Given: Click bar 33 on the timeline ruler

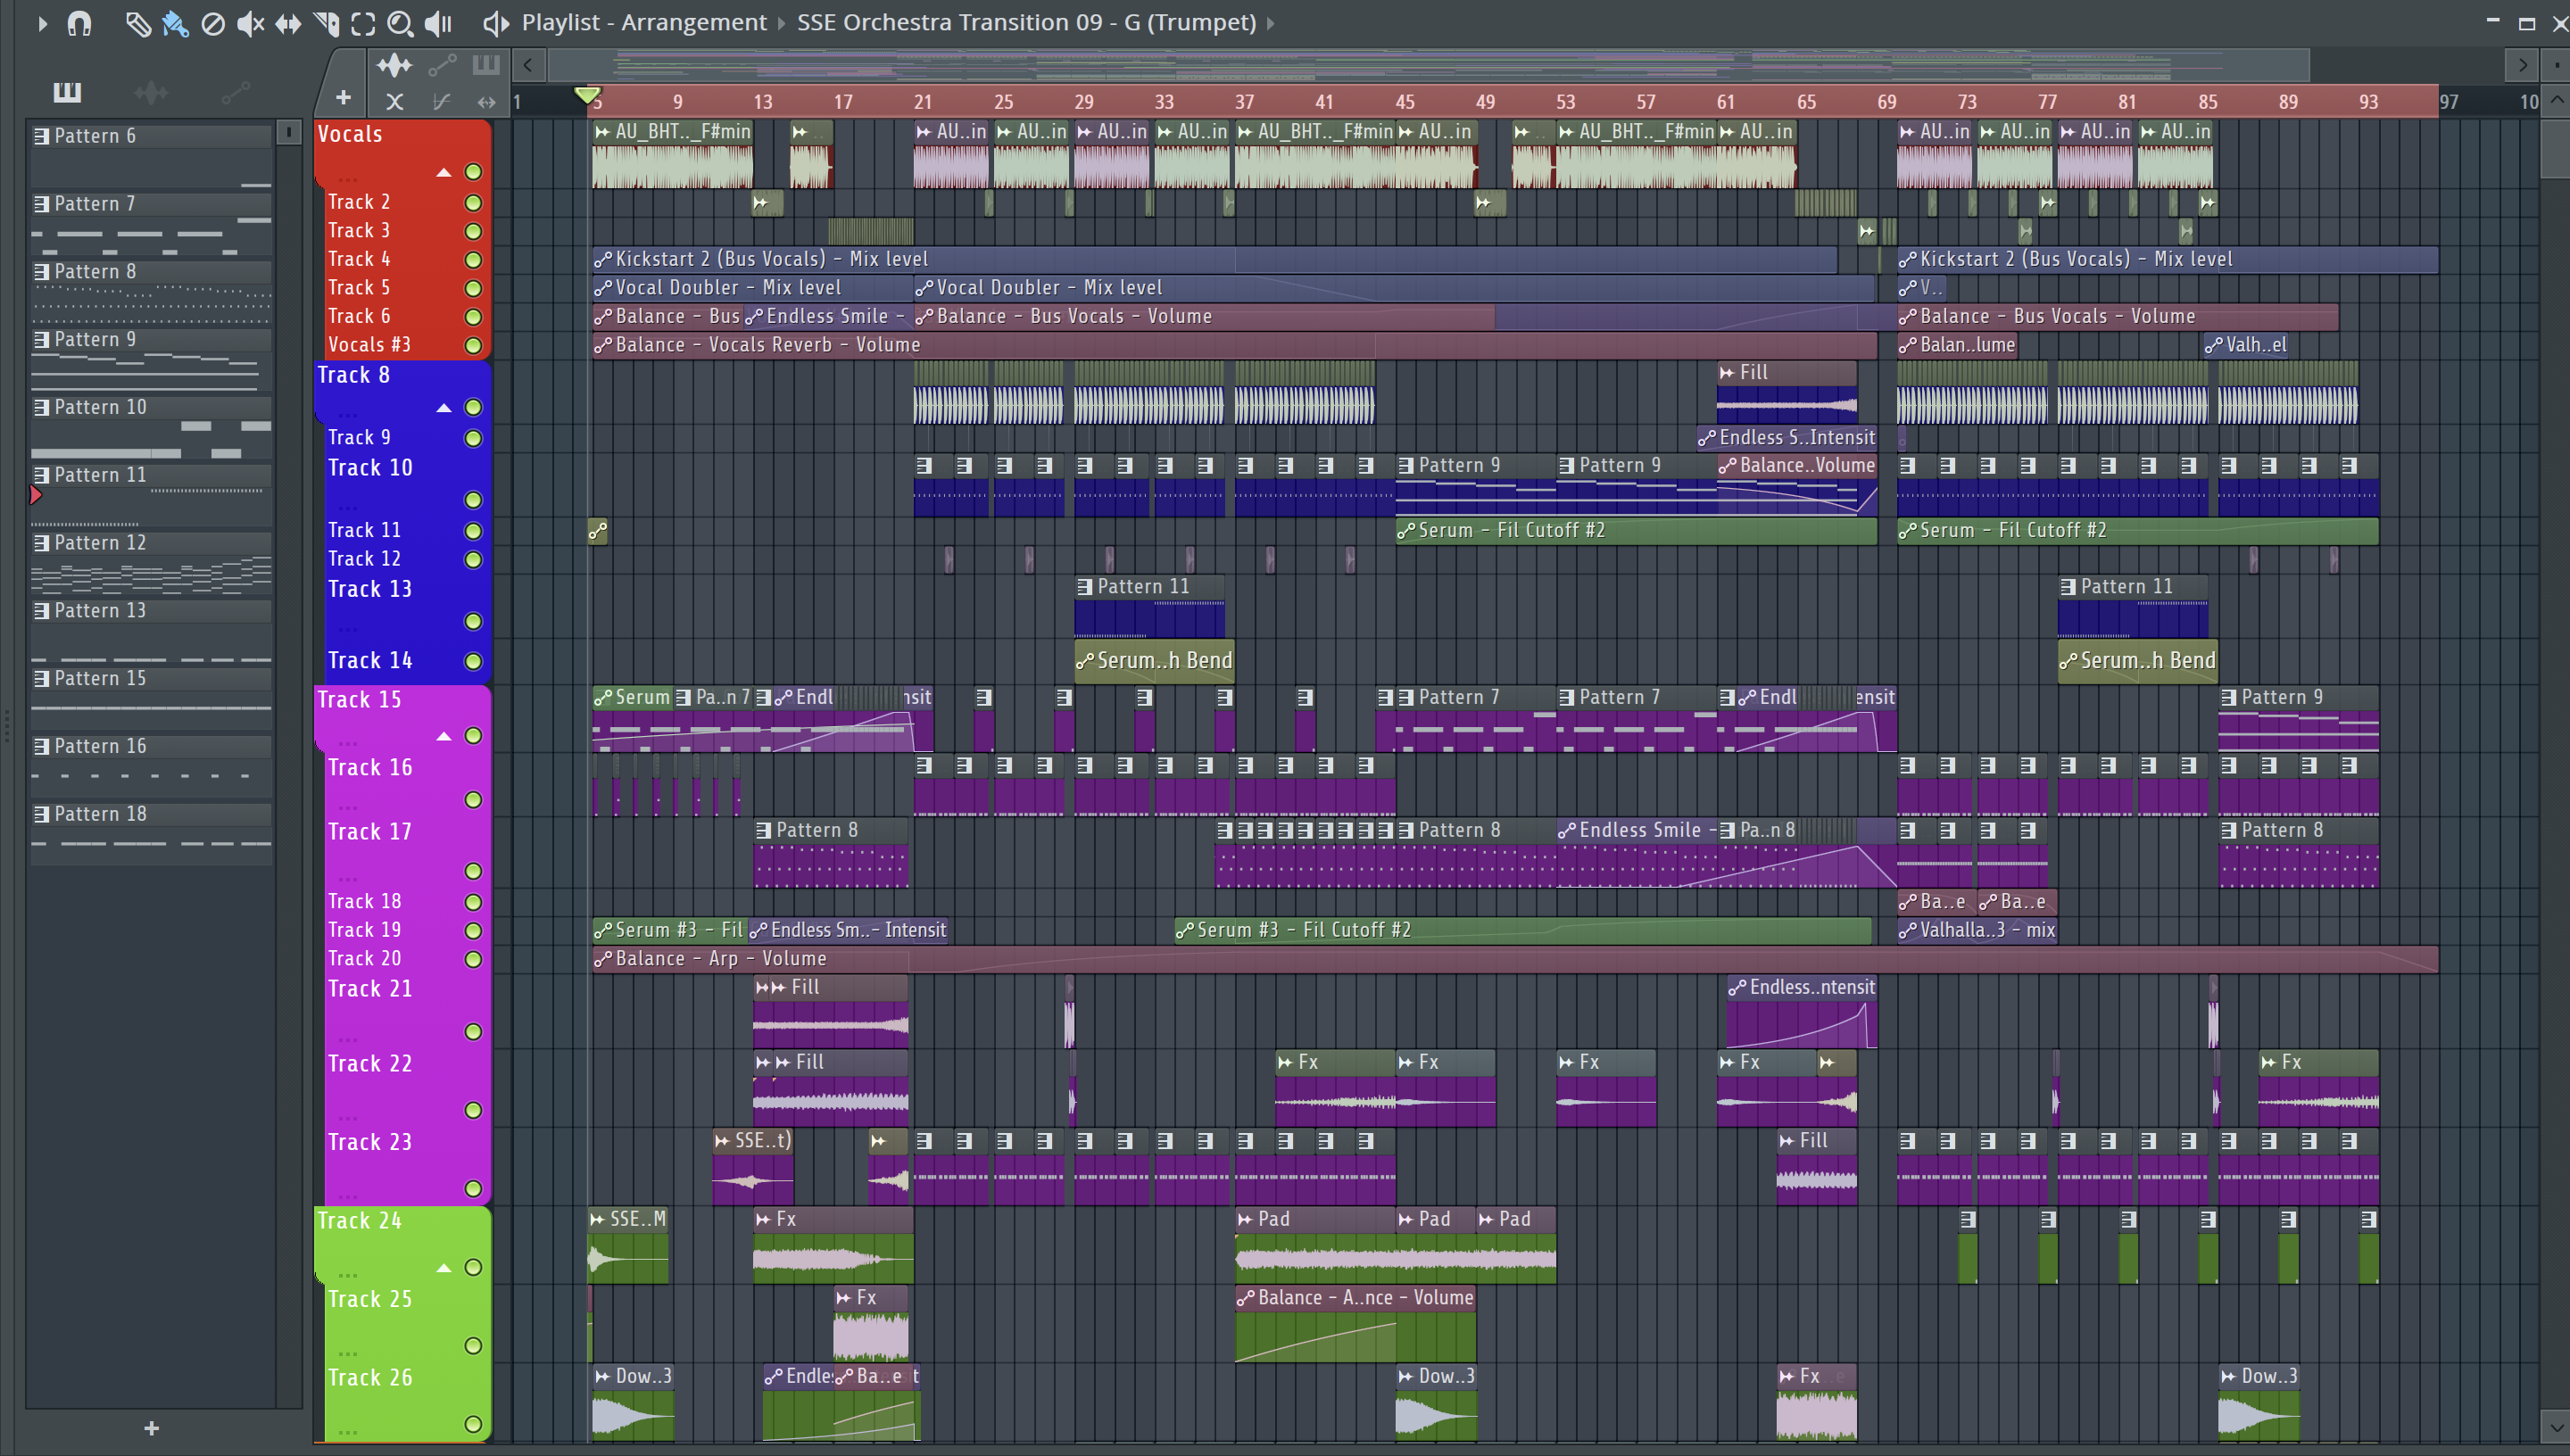Looking at the screenshot, I should pyautogui.click(x=1164, y=102).
